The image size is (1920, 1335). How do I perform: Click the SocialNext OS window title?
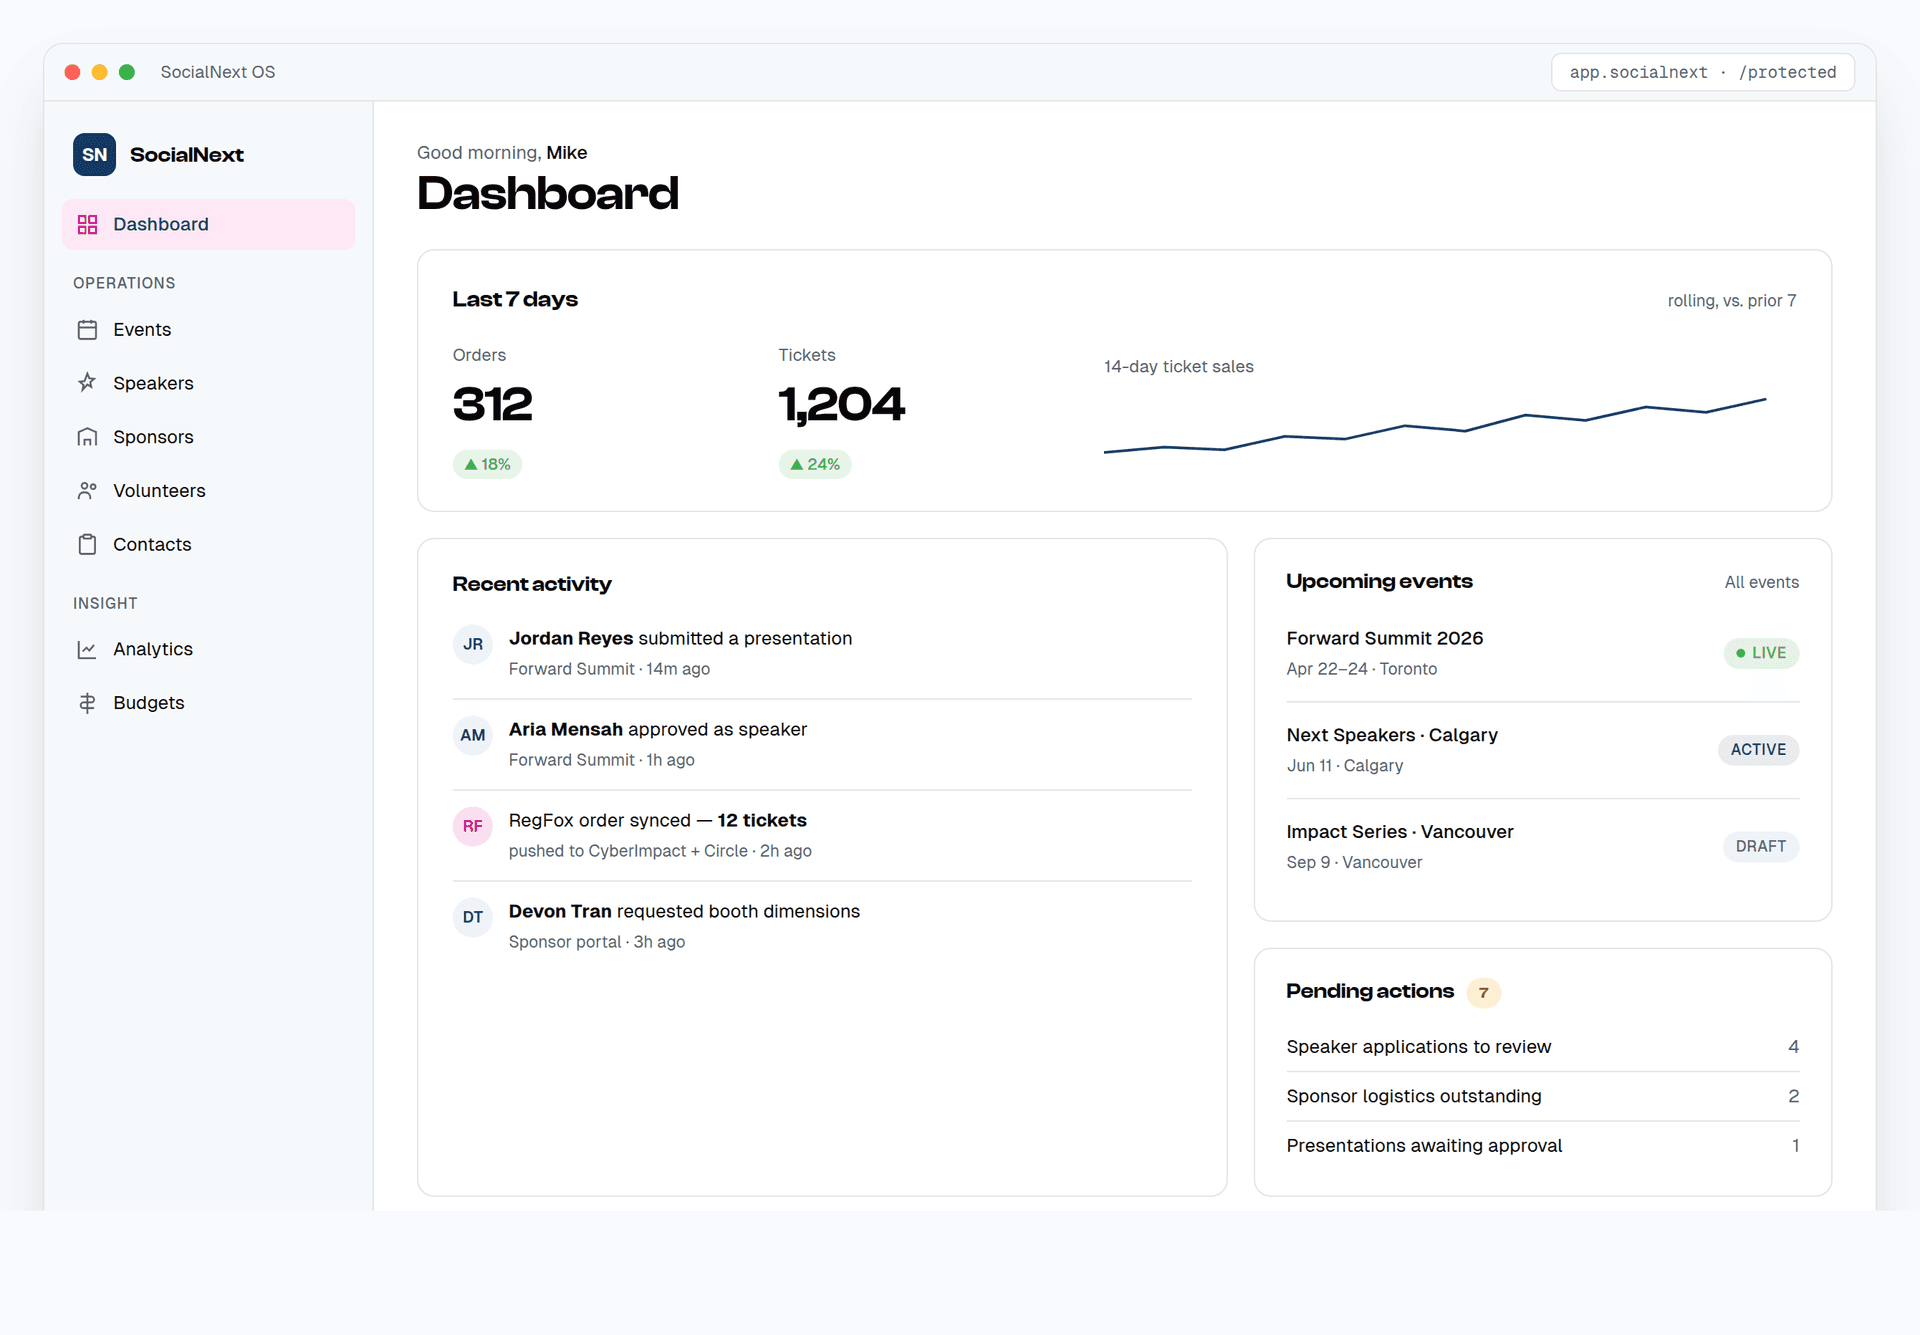click(x=218, y=72)
